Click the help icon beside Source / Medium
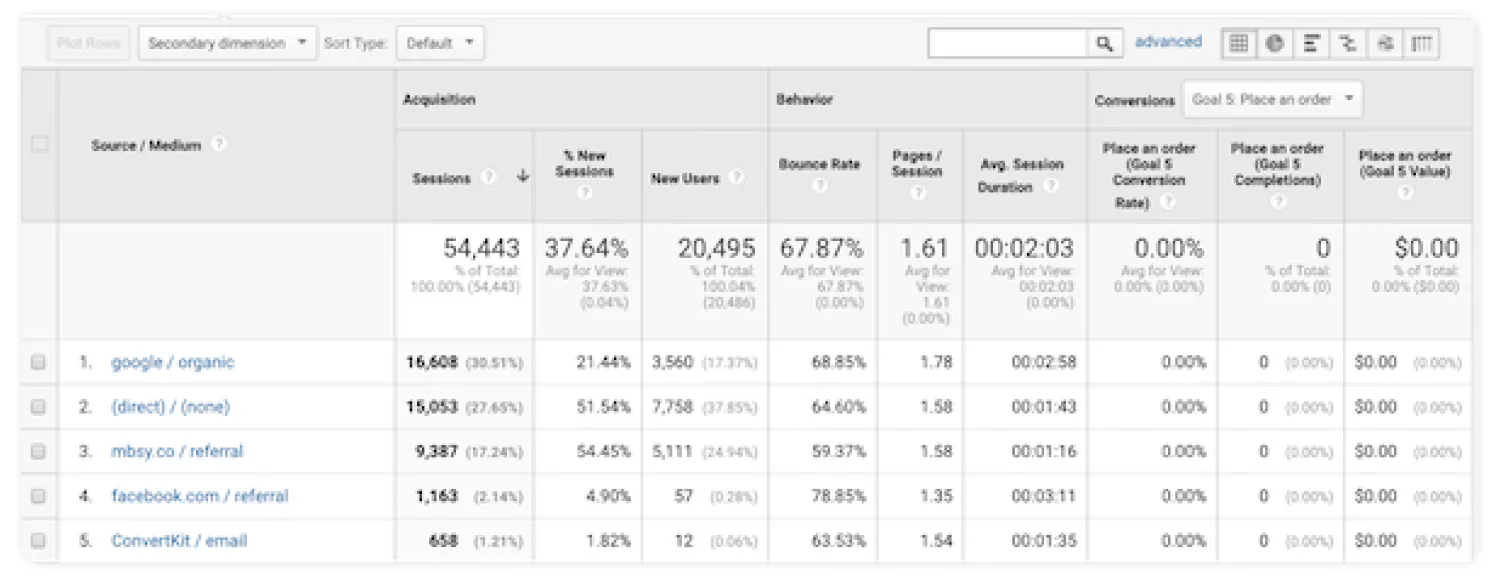Viewport: 1500px width, 584px height. (218, 145)
